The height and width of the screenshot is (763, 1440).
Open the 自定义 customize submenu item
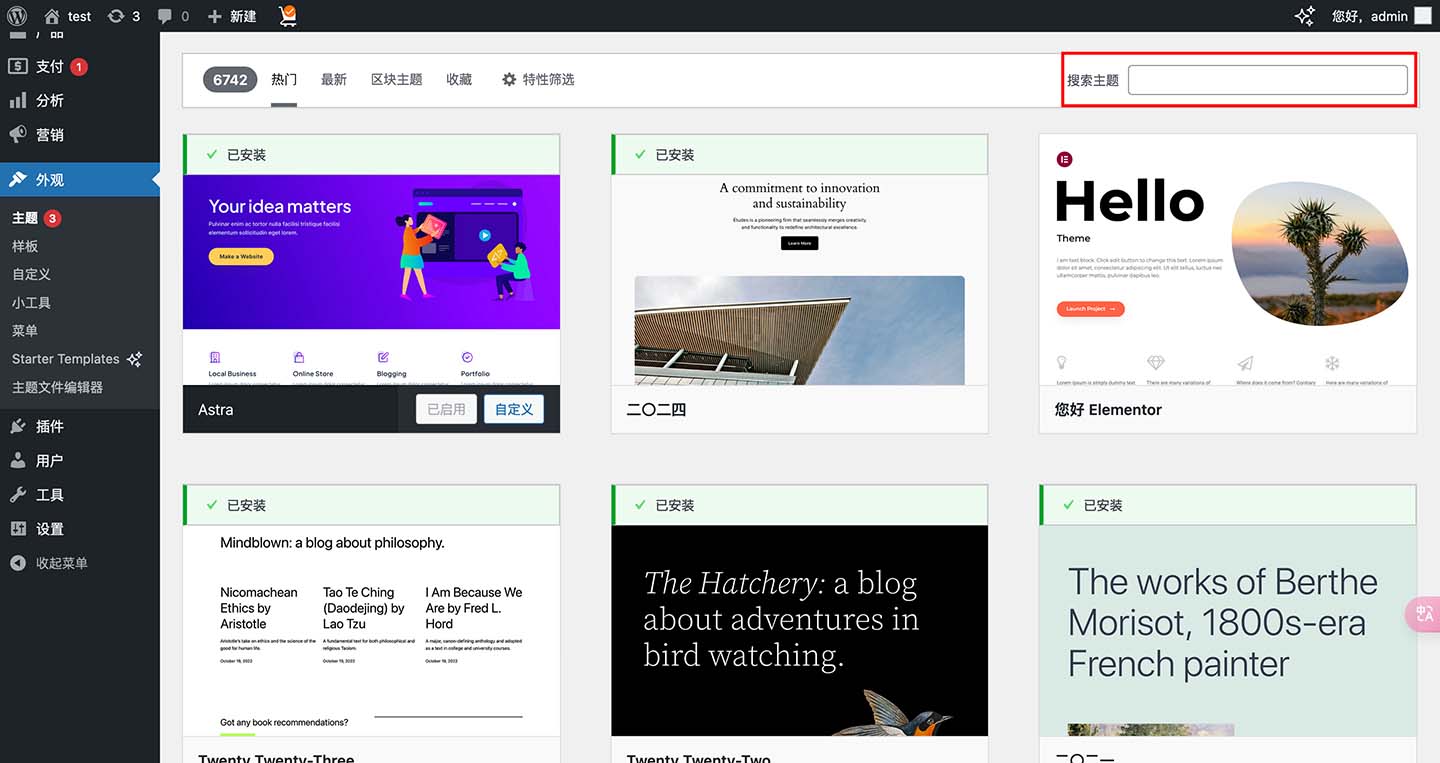(x=31, y=274)
